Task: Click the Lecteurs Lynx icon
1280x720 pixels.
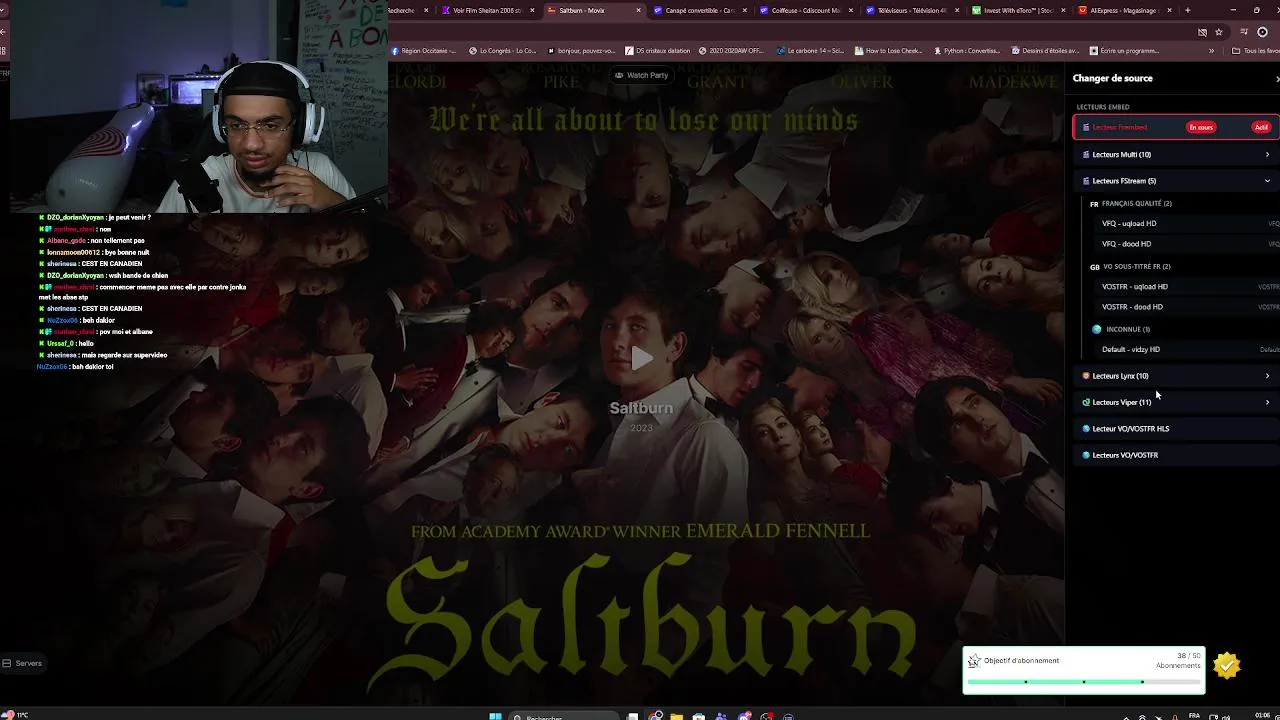Action: (1086, 376)
